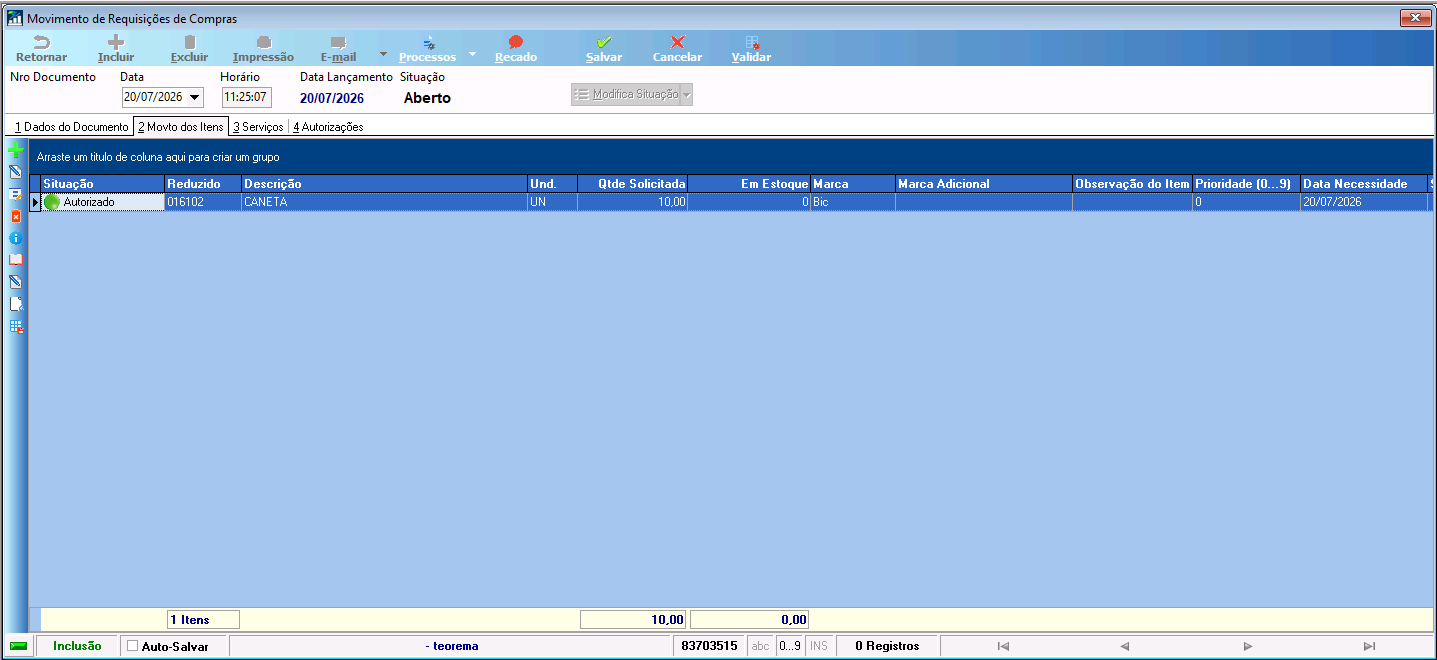Click the Incluir toolbar button
Image resolution: width=1437 pixels, height=660 pixels.
(116, 49)
